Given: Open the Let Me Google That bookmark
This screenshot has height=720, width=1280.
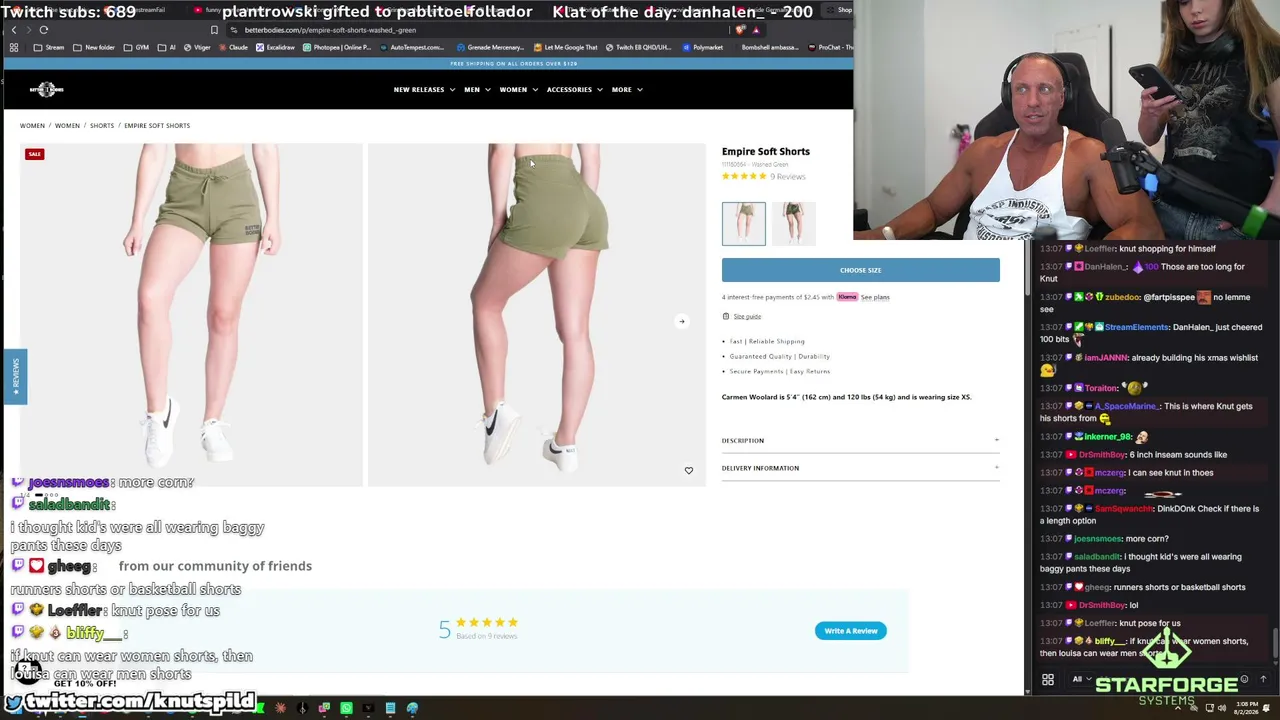Looking at the screenshot, I should click(x=566, y=47).
